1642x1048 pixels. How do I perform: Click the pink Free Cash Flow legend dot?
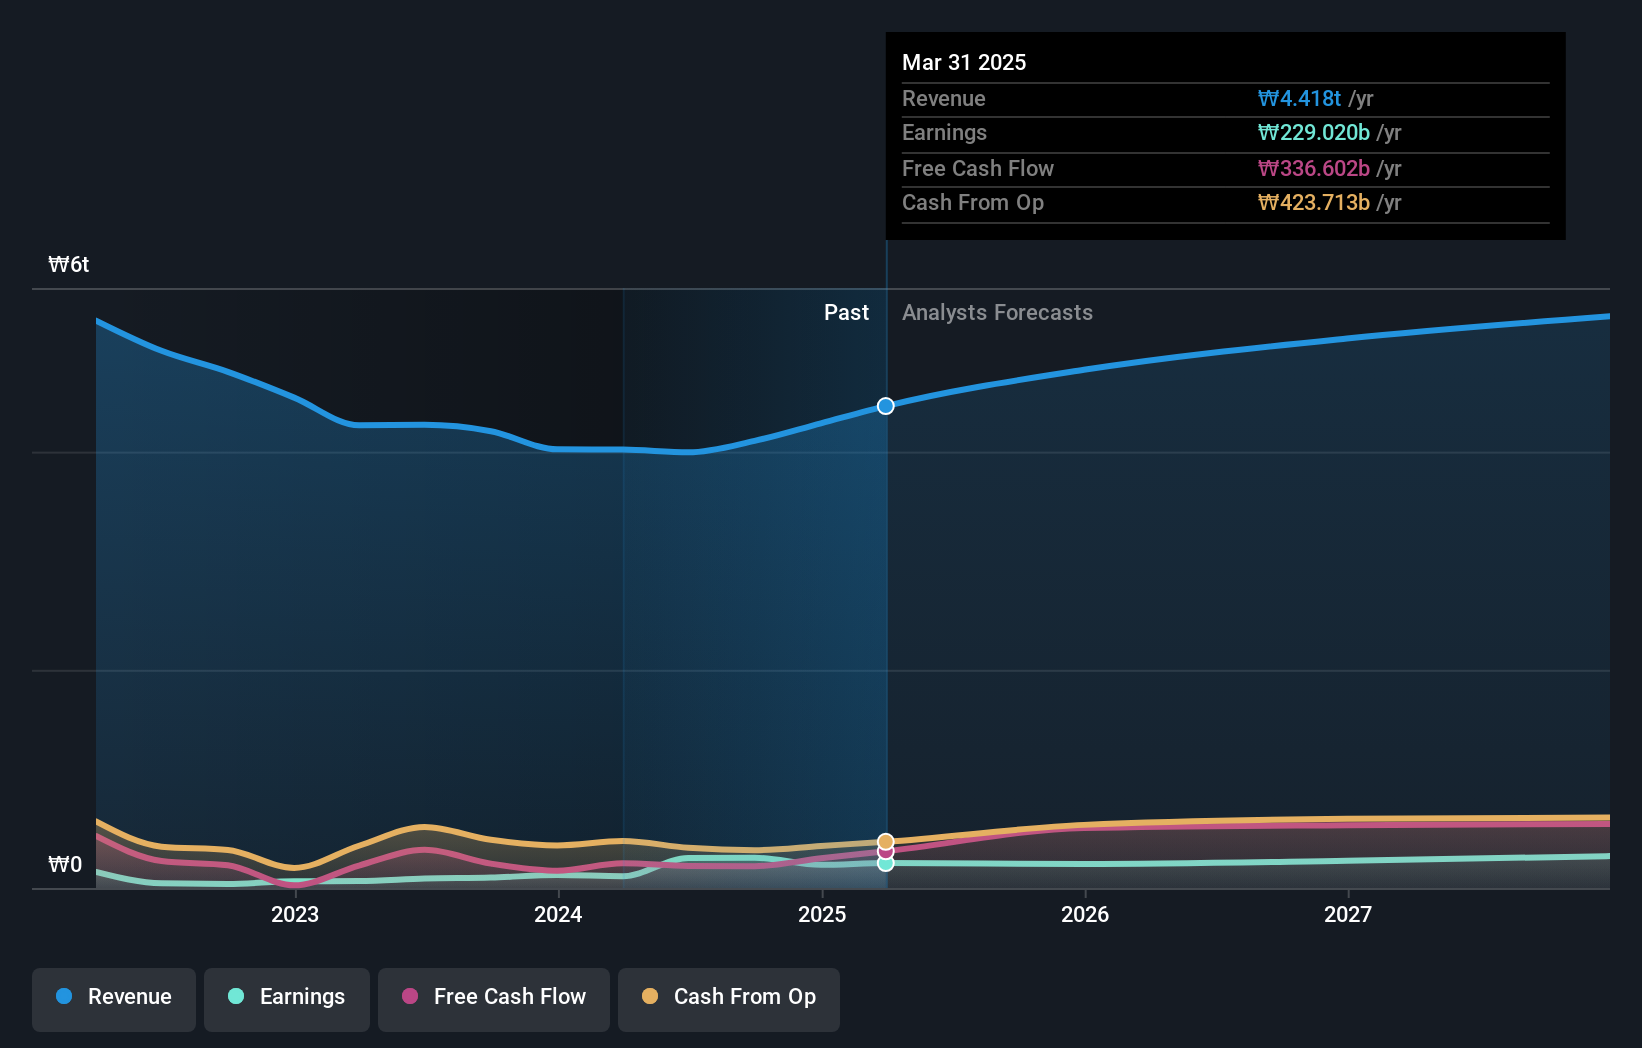coord(411,997)
